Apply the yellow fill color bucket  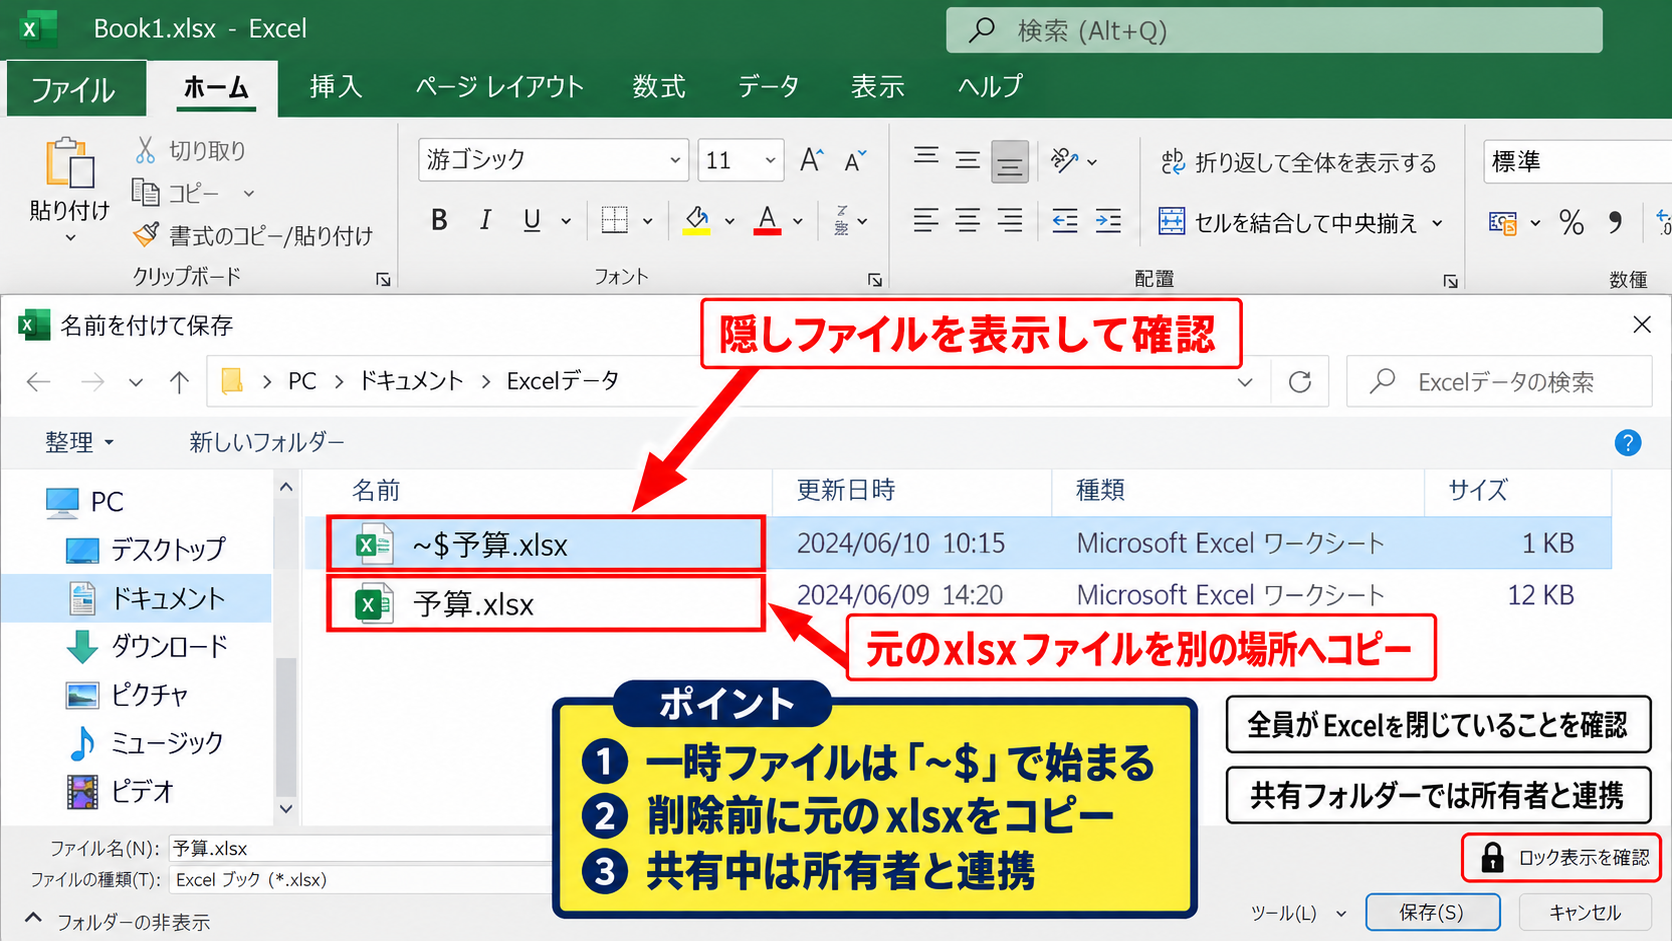pos(697,220)
